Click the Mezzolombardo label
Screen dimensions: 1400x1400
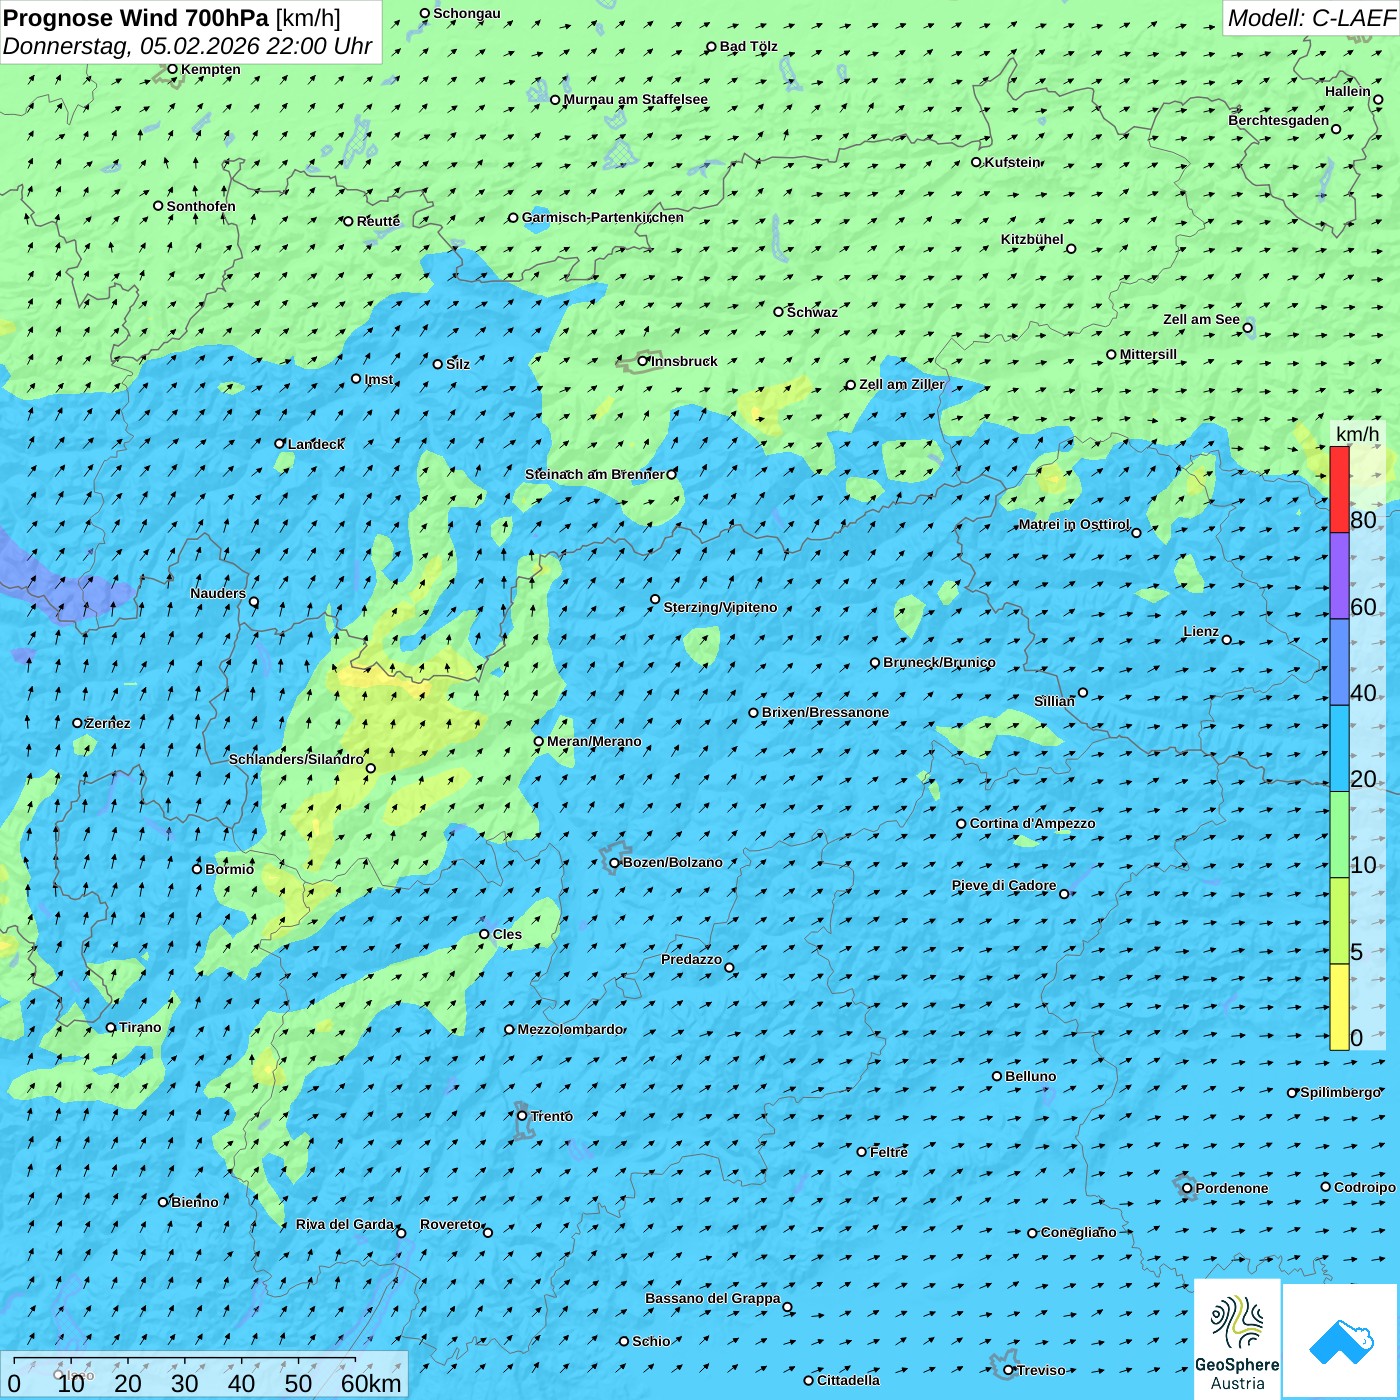click(569, 1029)
